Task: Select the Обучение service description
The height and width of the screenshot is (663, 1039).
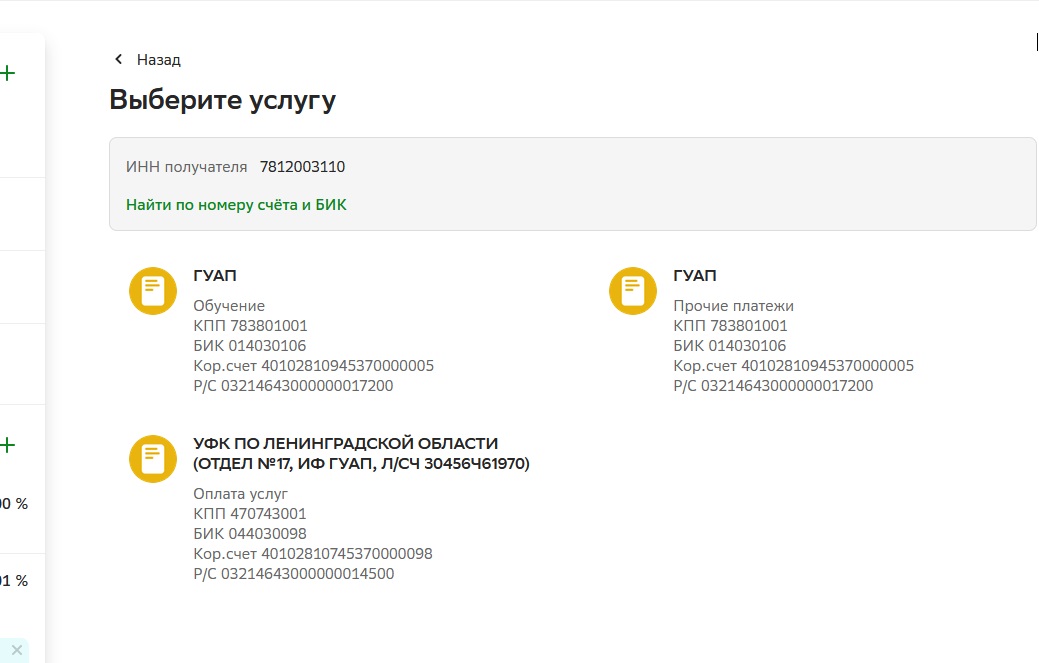Action: click(x=229, y=306)
